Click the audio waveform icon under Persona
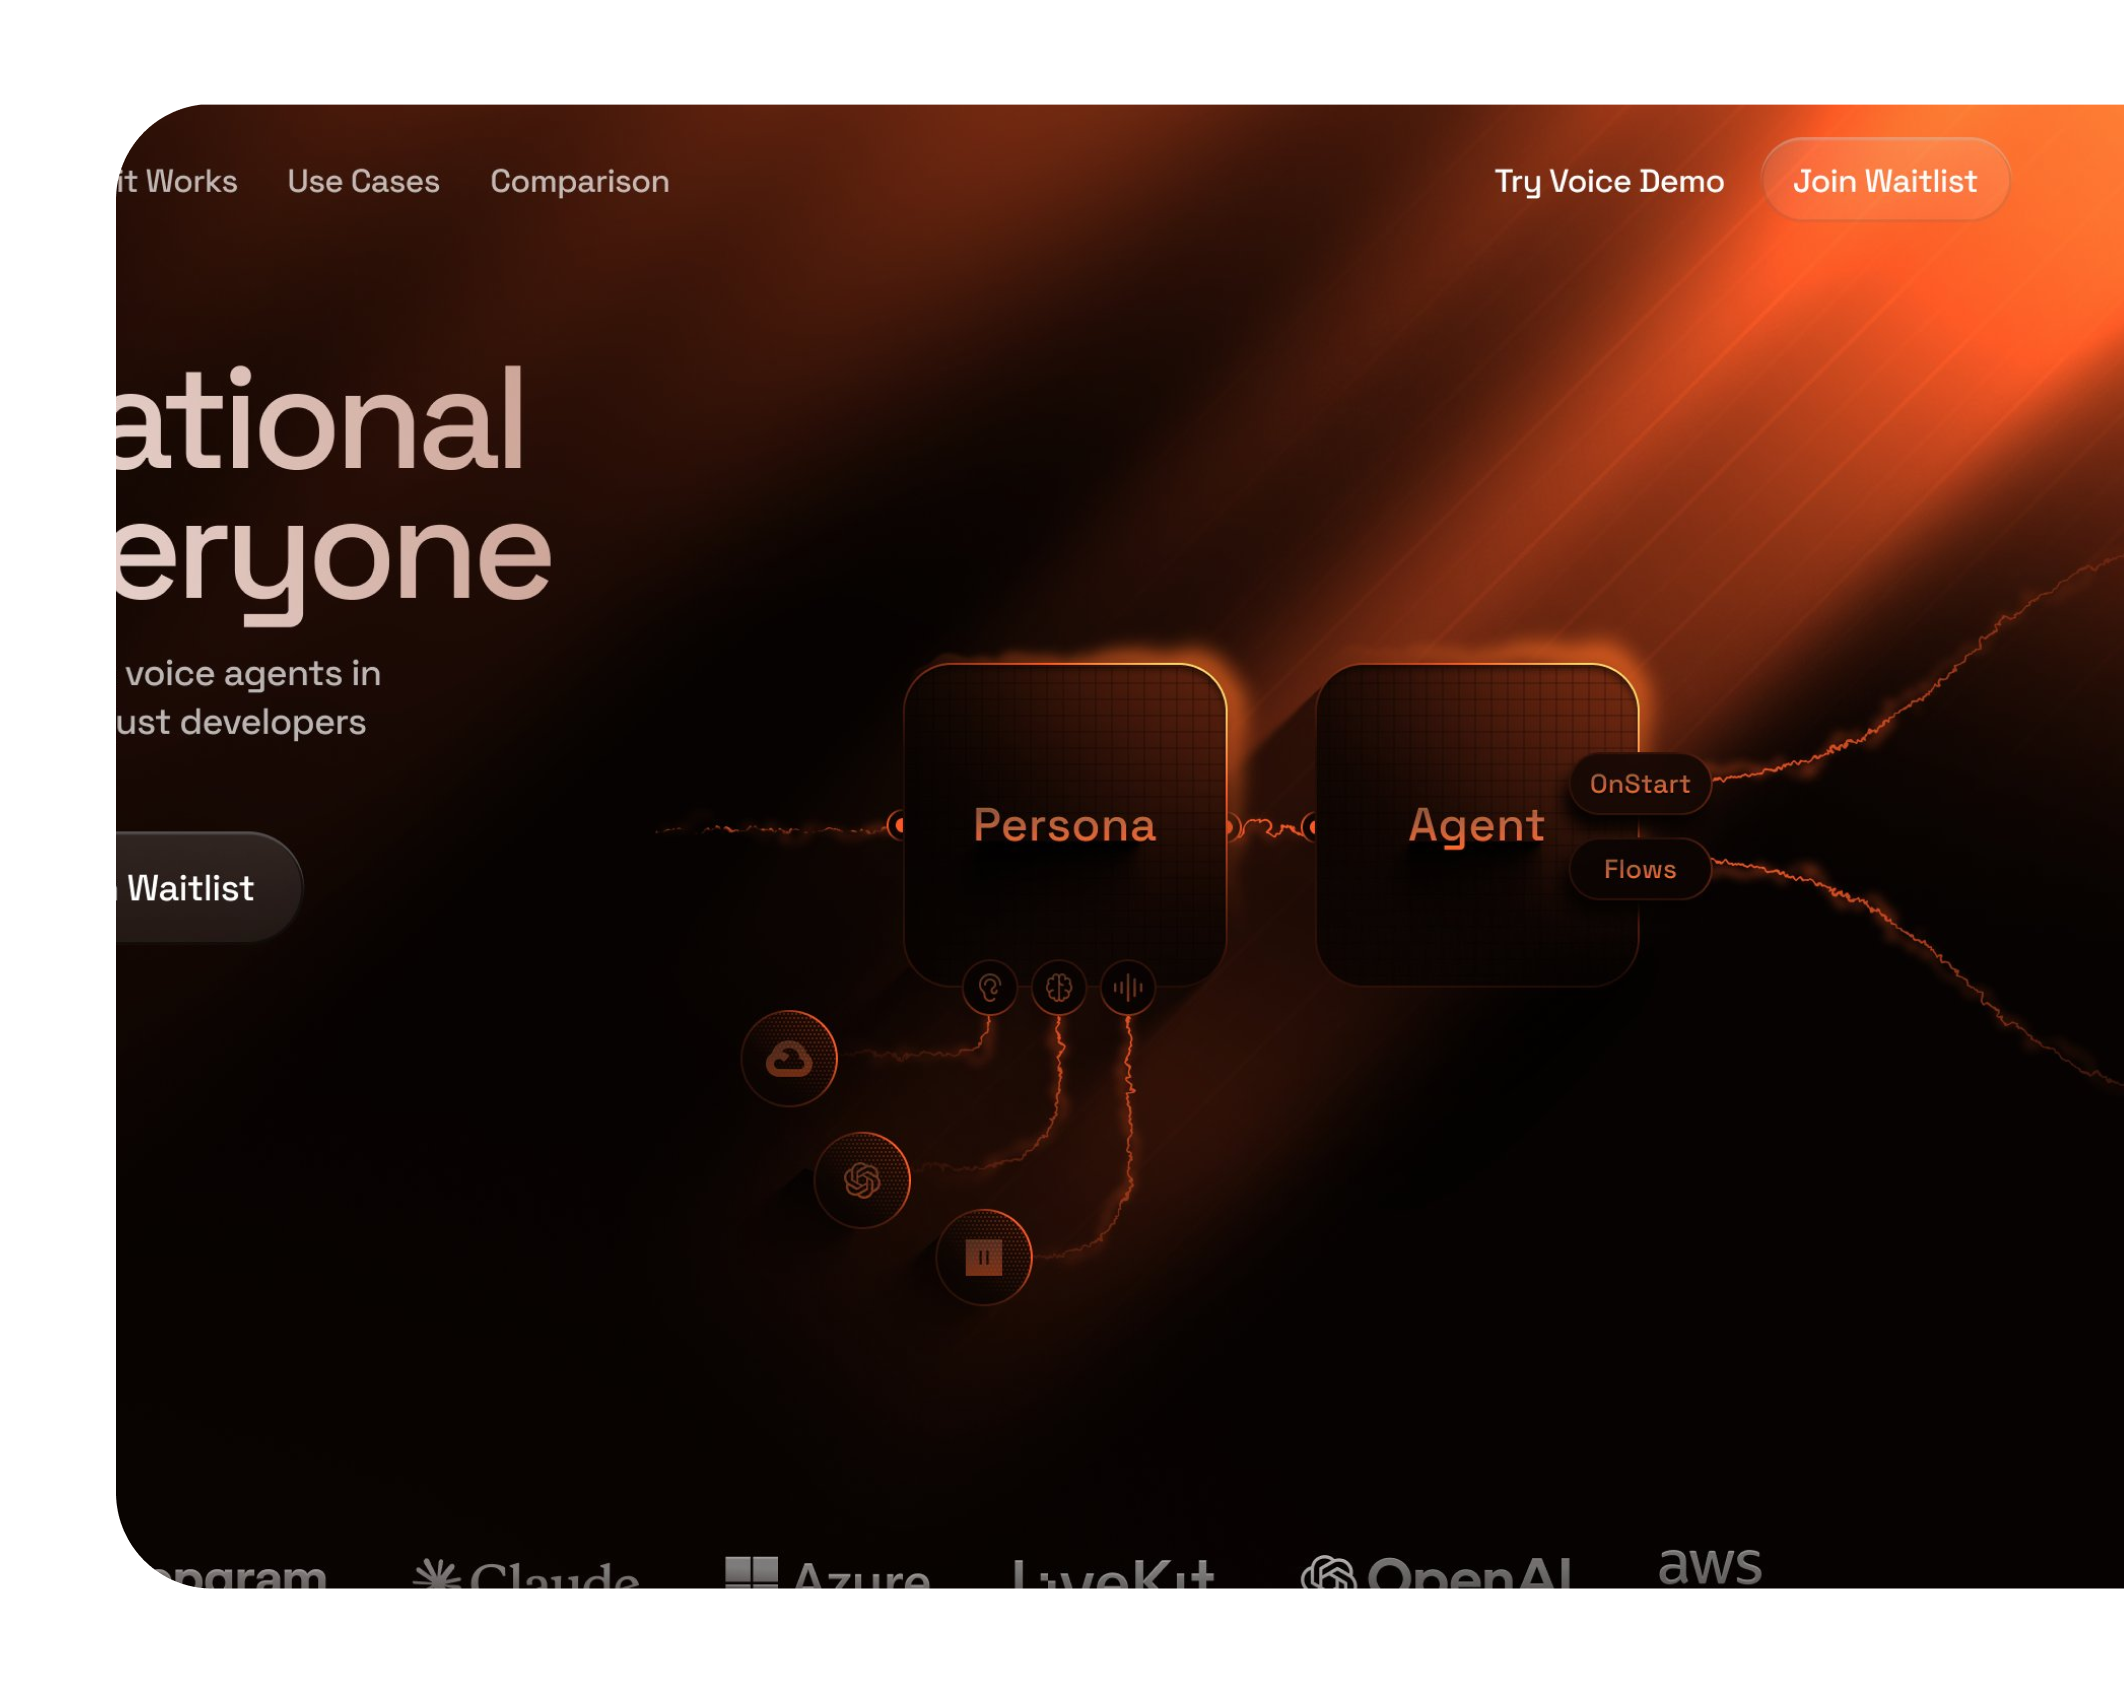Viewport: 2124px width, 1700px height. (1127, 988)
